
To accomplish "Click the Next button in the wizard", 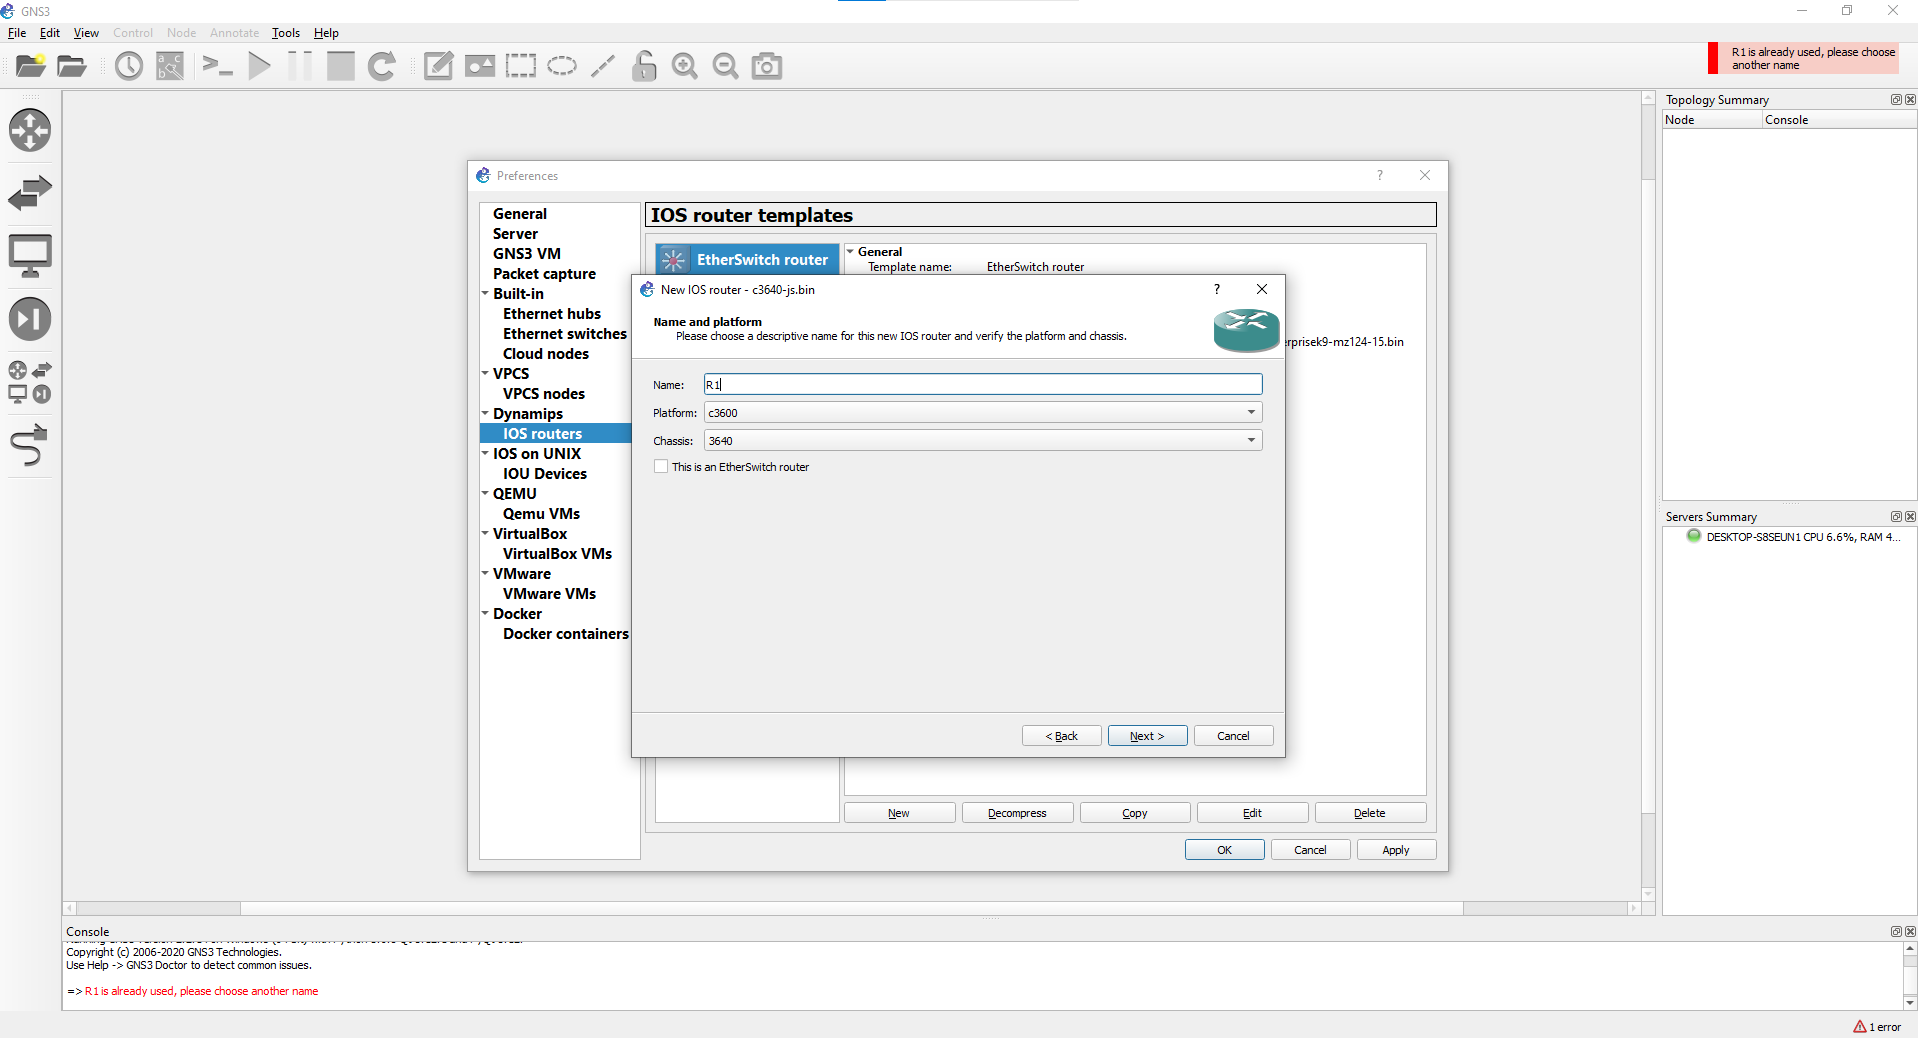I will point(1146,735).
